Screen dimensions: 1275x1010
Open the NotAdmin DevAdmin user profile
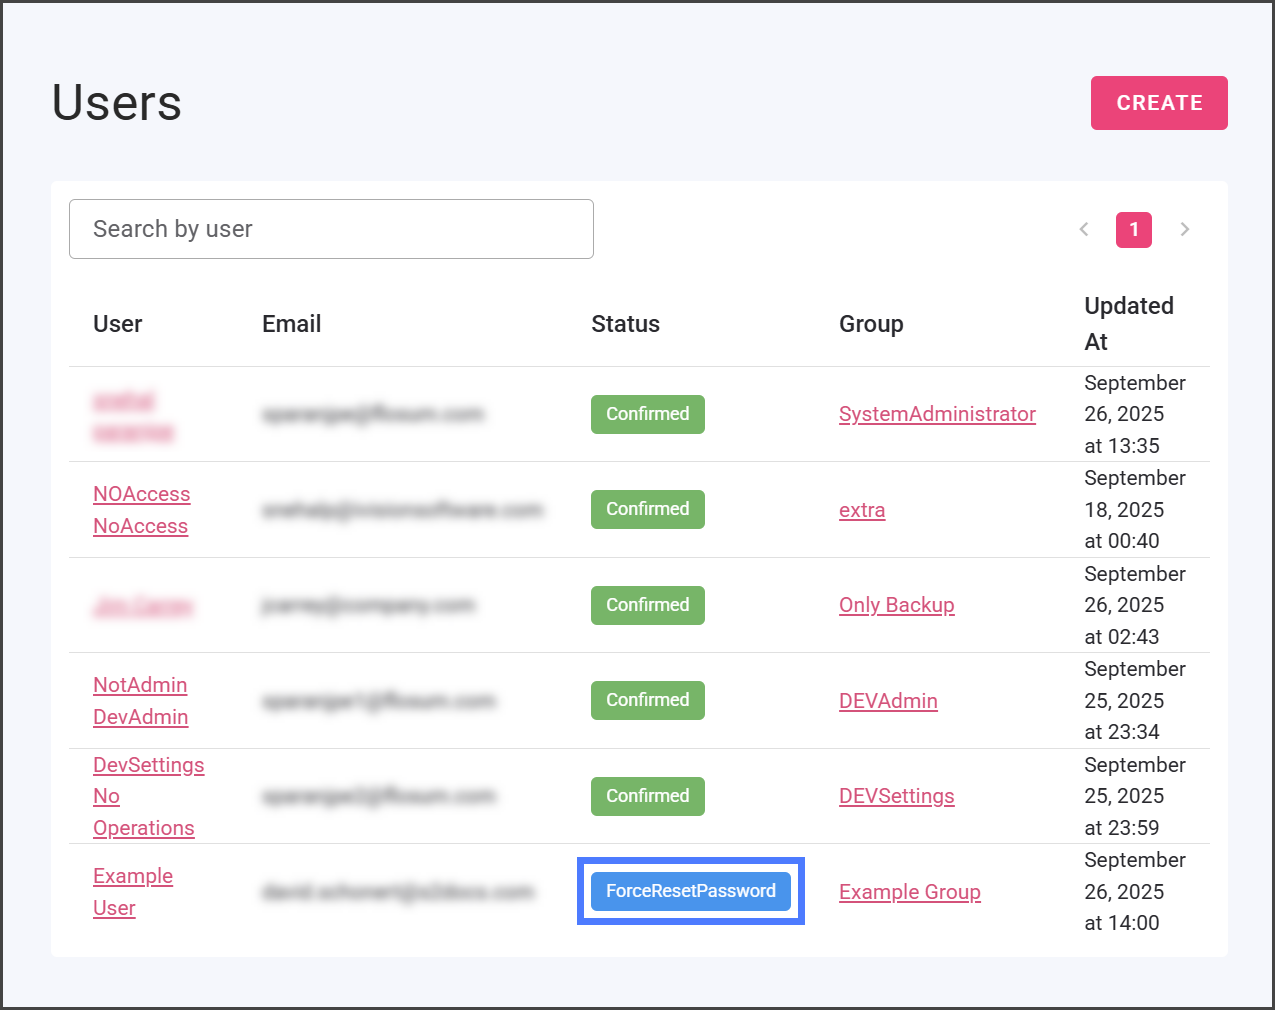[140, 701]
